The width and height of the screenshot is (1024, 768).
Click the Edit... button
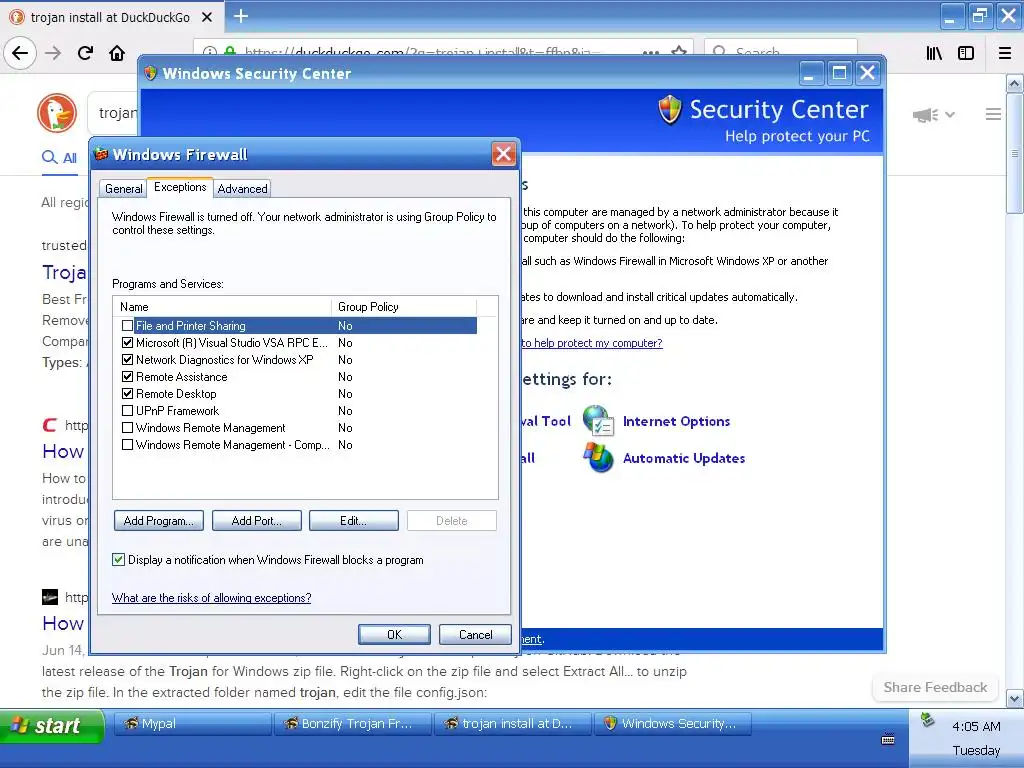(353, 520)
